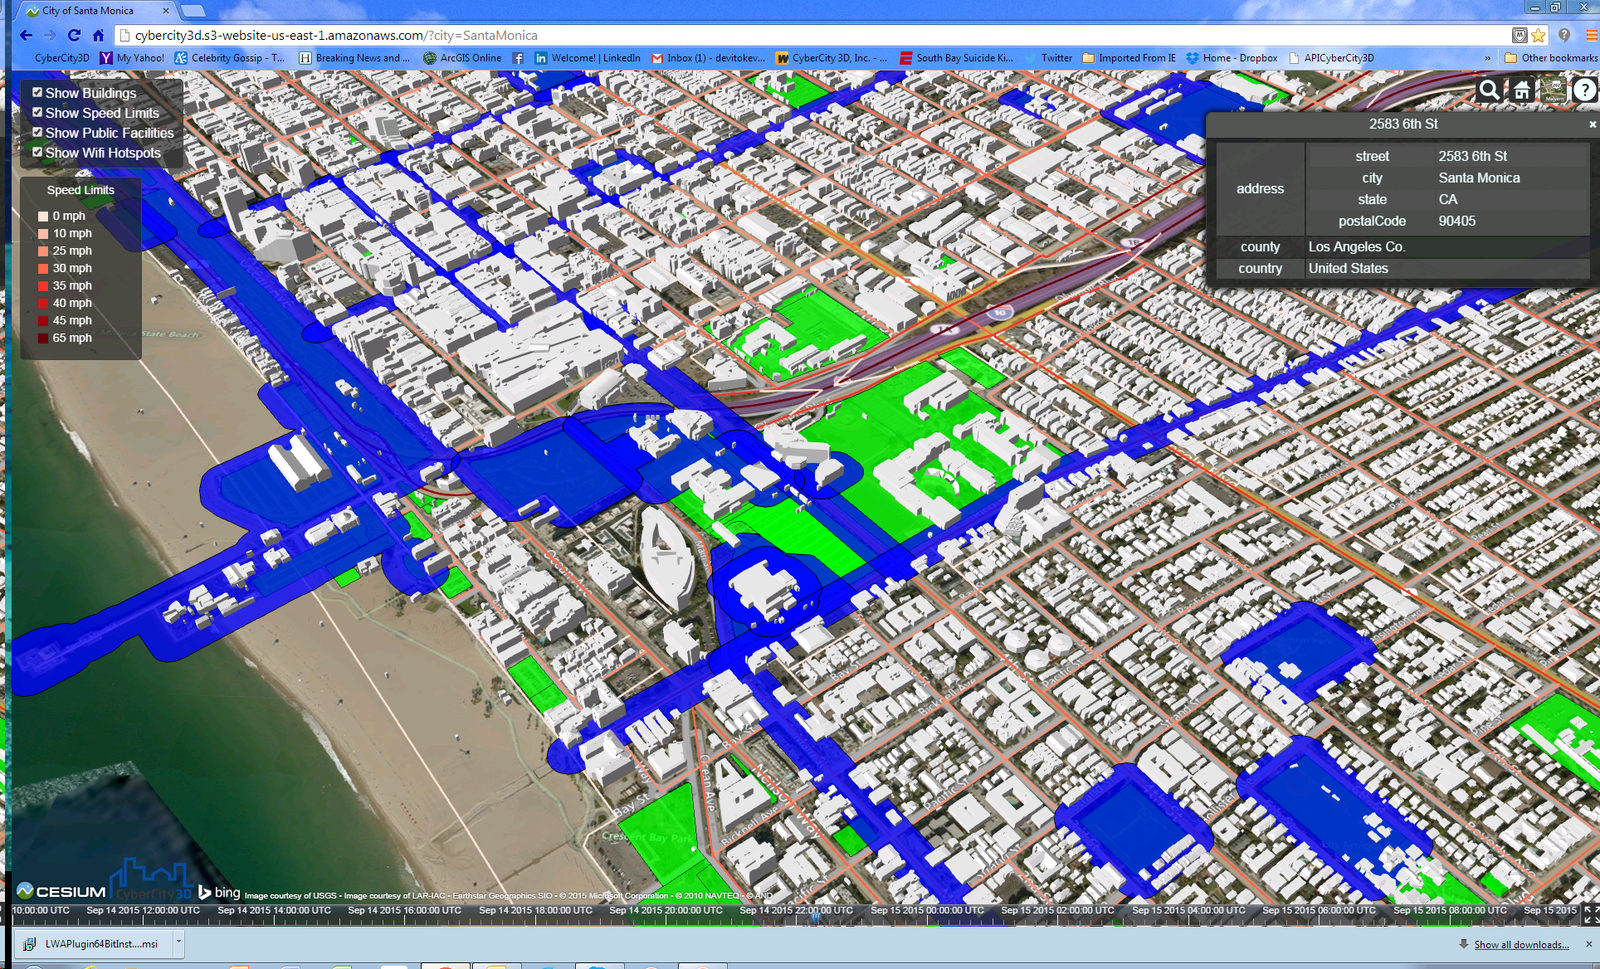Viewport: 1600px width, 969px height.
Task: Click the Show all downloads link
Action: [1520, 945]
